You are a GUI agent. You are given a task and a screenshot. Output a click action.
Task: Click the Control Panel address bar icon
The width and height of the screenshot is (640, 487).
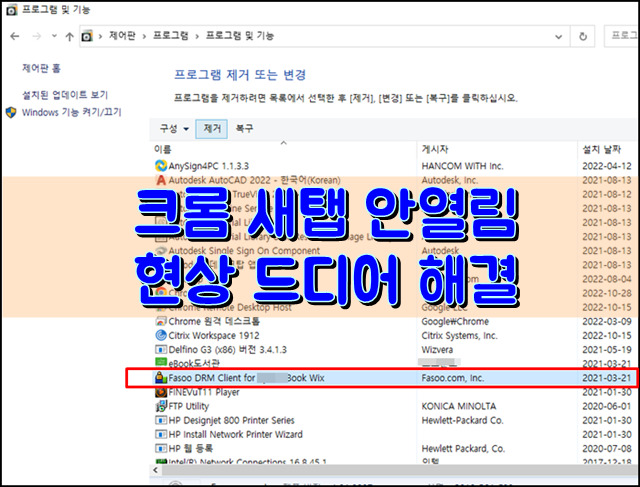point(87,36)
